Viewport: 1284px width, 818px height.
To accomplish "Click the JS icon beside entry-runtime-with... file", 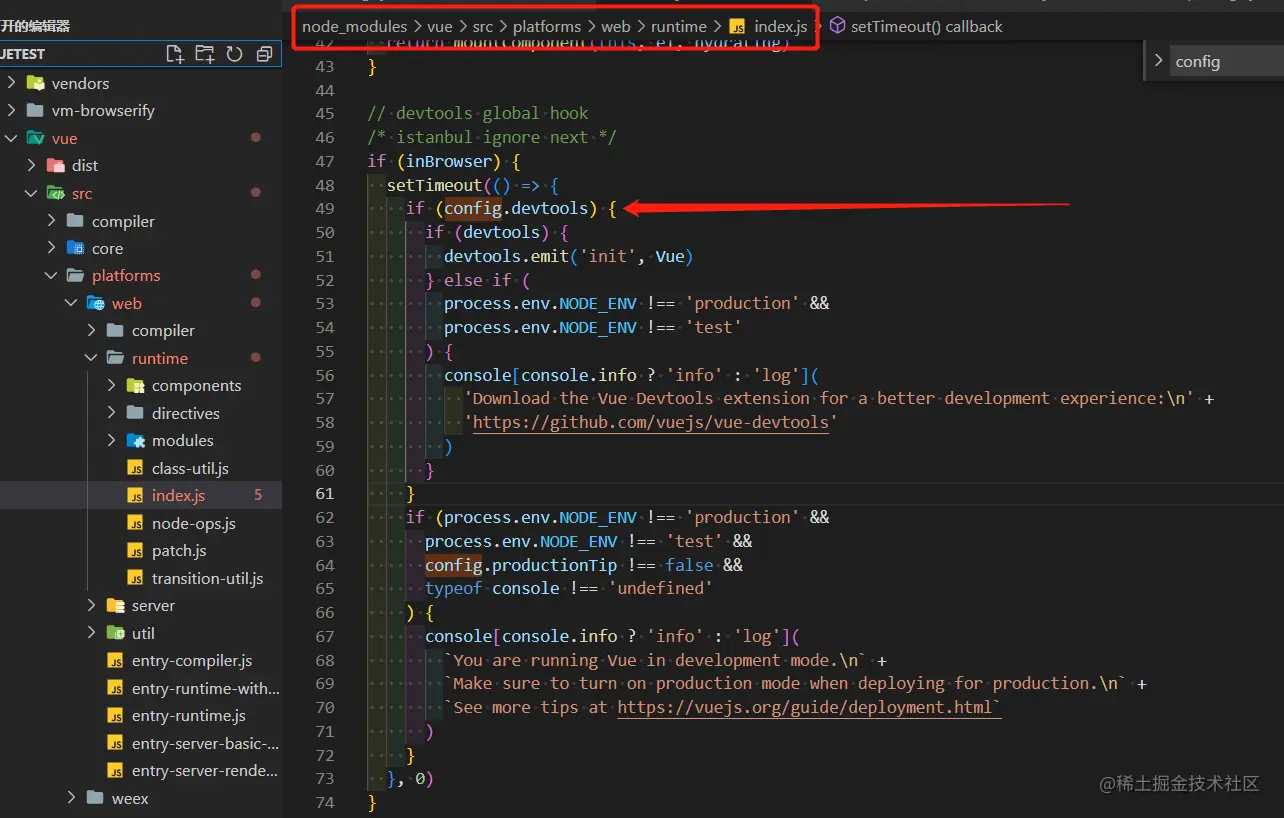I will [x=115, y=688].
